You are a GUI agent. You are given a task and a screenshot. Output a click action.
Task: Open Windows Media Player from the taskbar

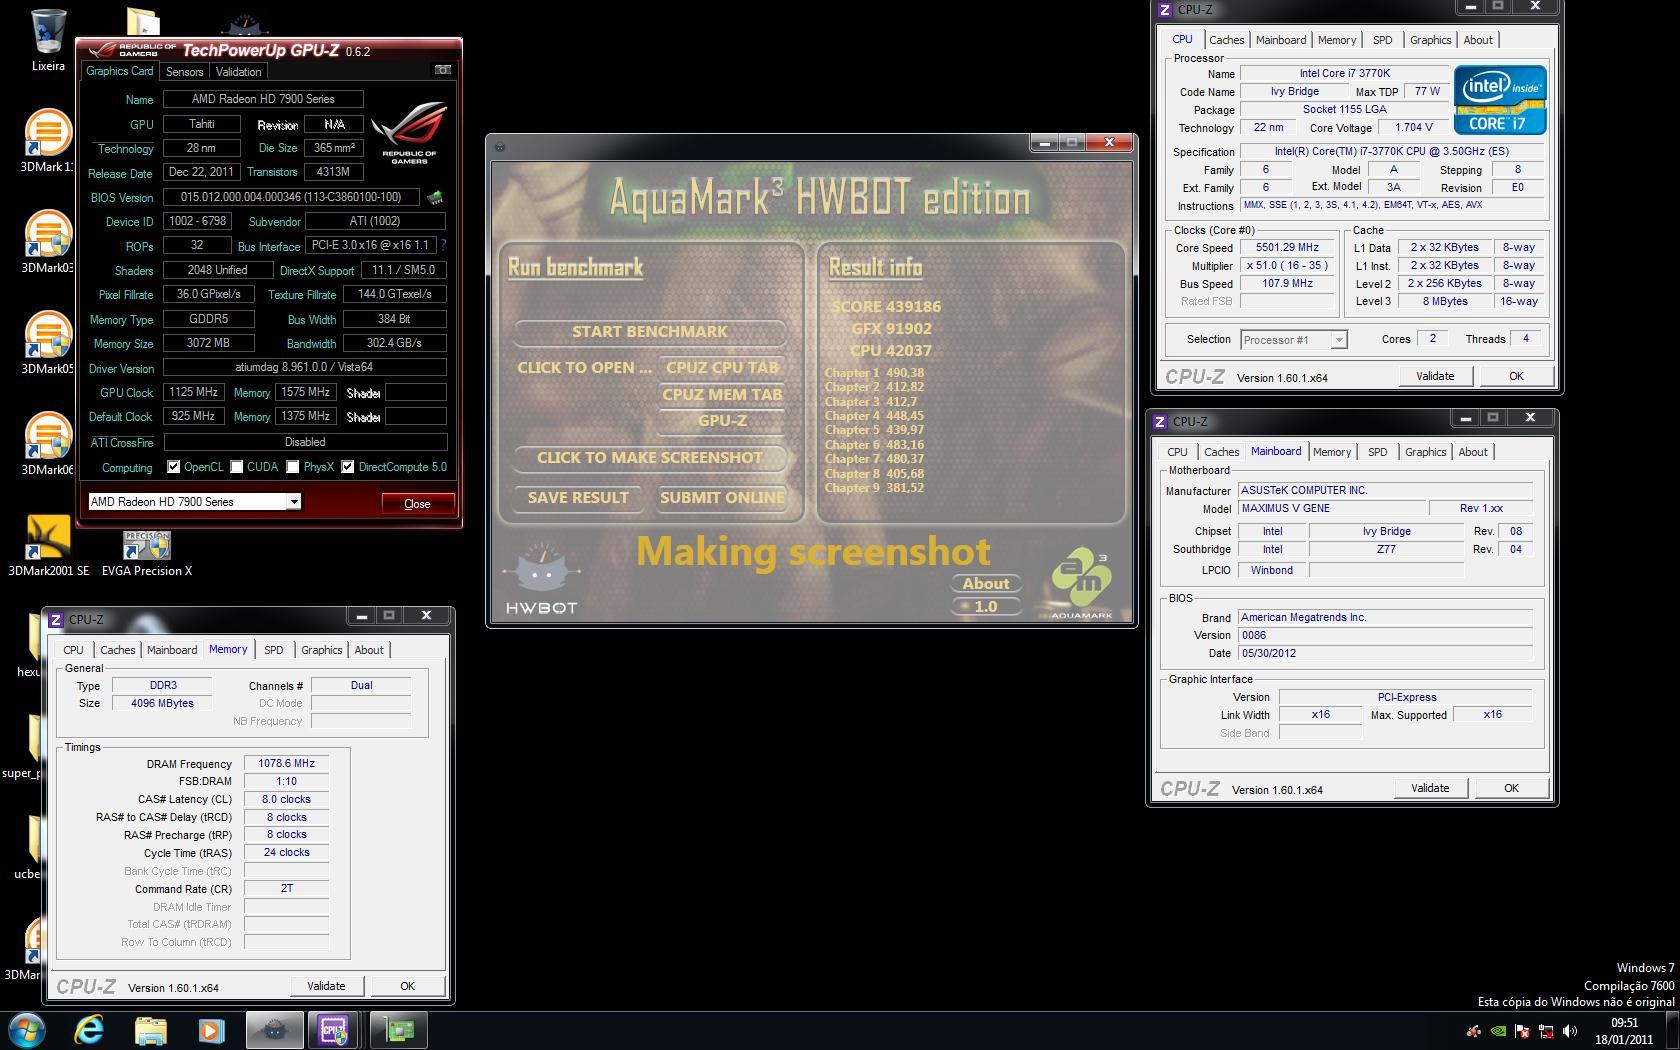point(211,1030)
